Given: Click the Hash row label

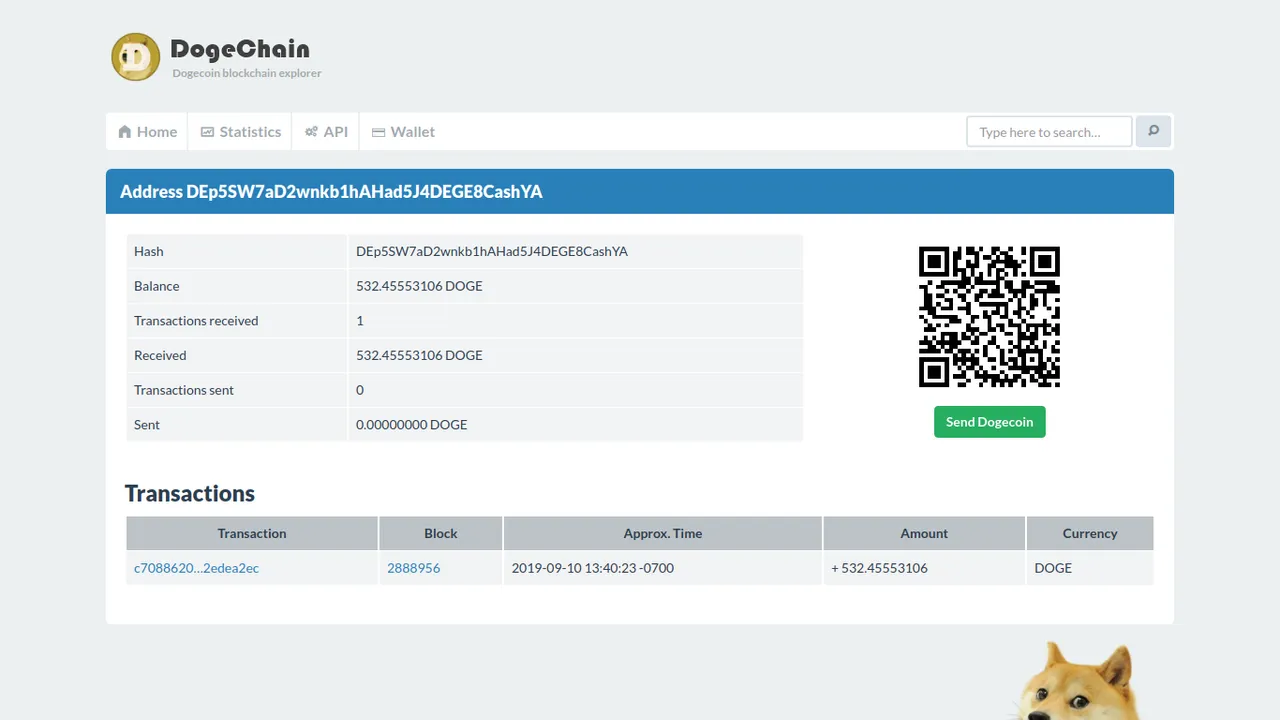Looking at the screenshot, I should [x=149, y=251].
